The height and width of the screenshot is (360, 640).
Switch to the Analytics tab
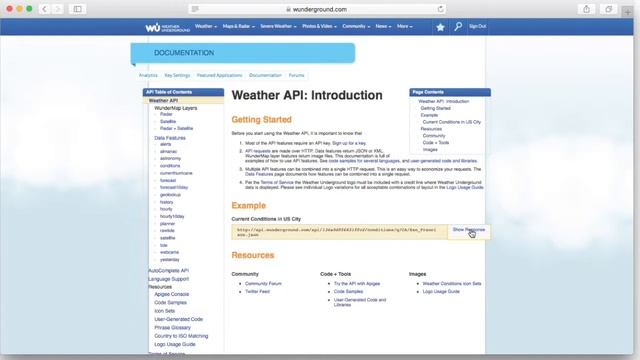click(148, 75)
